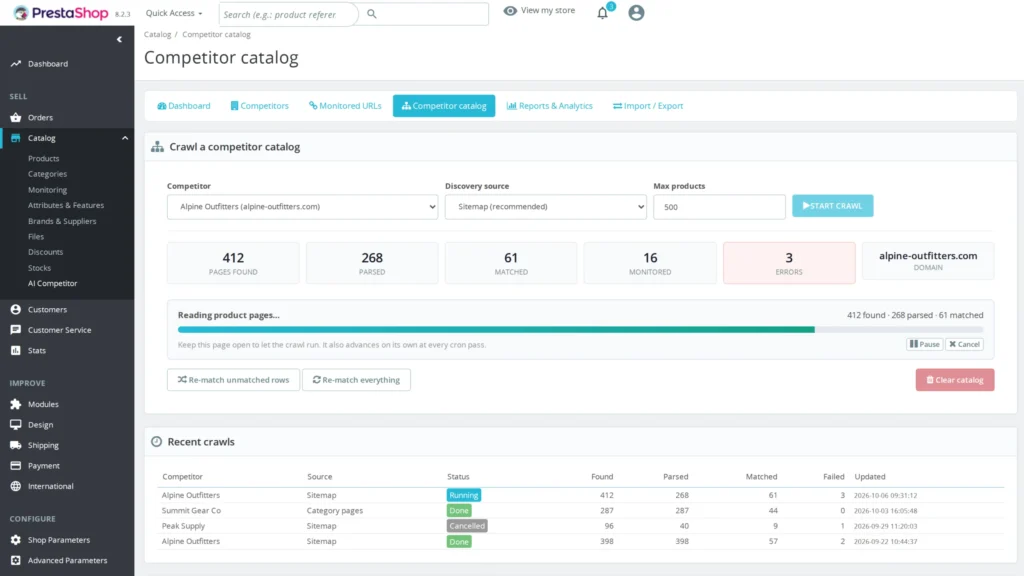Click the Pages Found card showing 412

click(233, 263)
